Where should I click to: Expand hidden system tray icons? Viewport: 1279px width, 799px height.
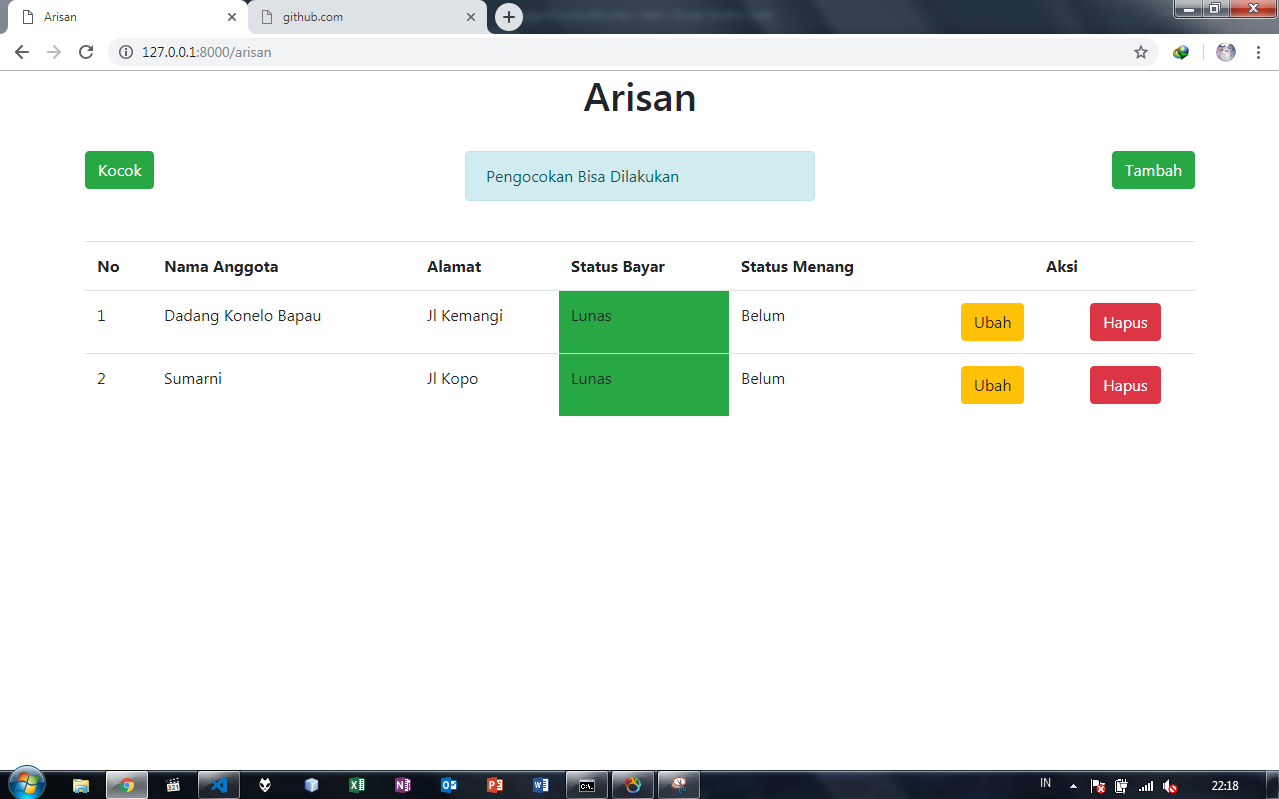coord(1073,785)
